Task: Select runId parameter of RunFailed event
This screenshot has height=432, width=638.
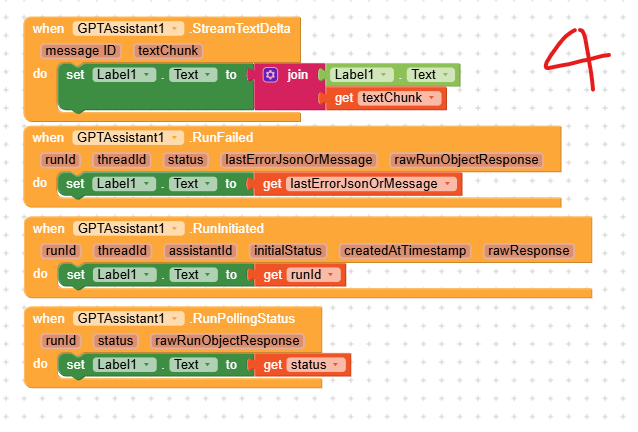Action: (60, 160)
